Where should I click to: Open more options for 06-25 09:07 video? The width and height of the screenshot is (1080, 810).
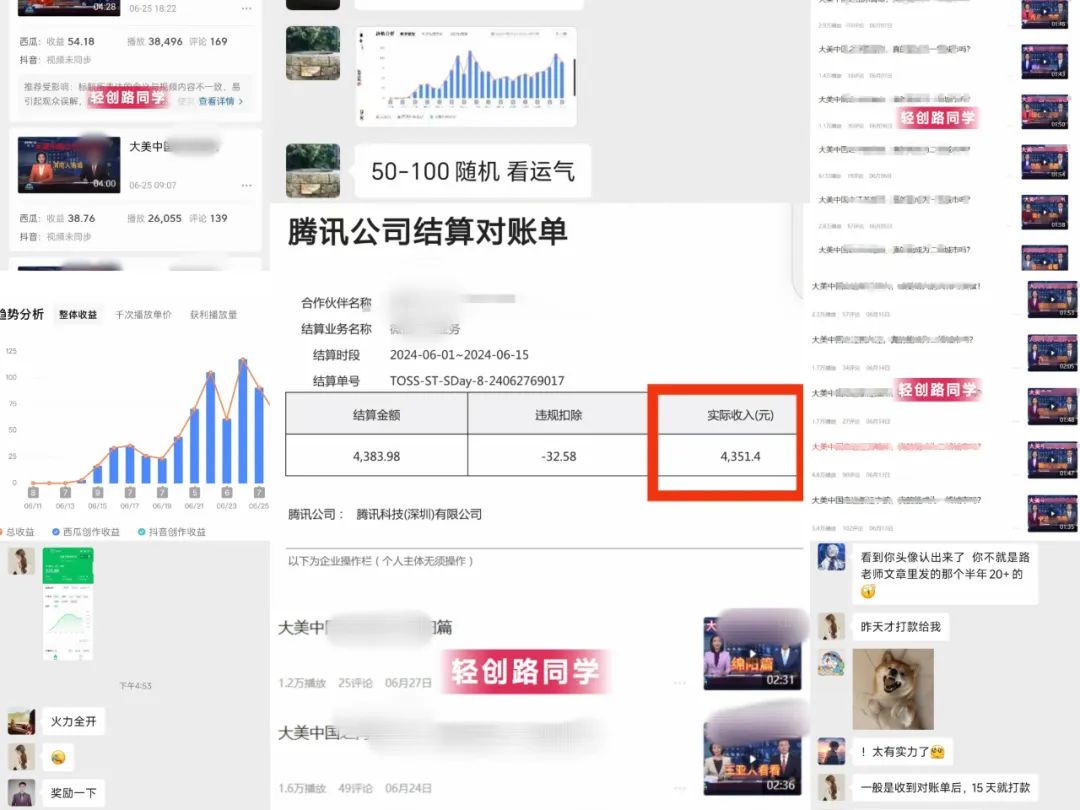coord(246,185)
